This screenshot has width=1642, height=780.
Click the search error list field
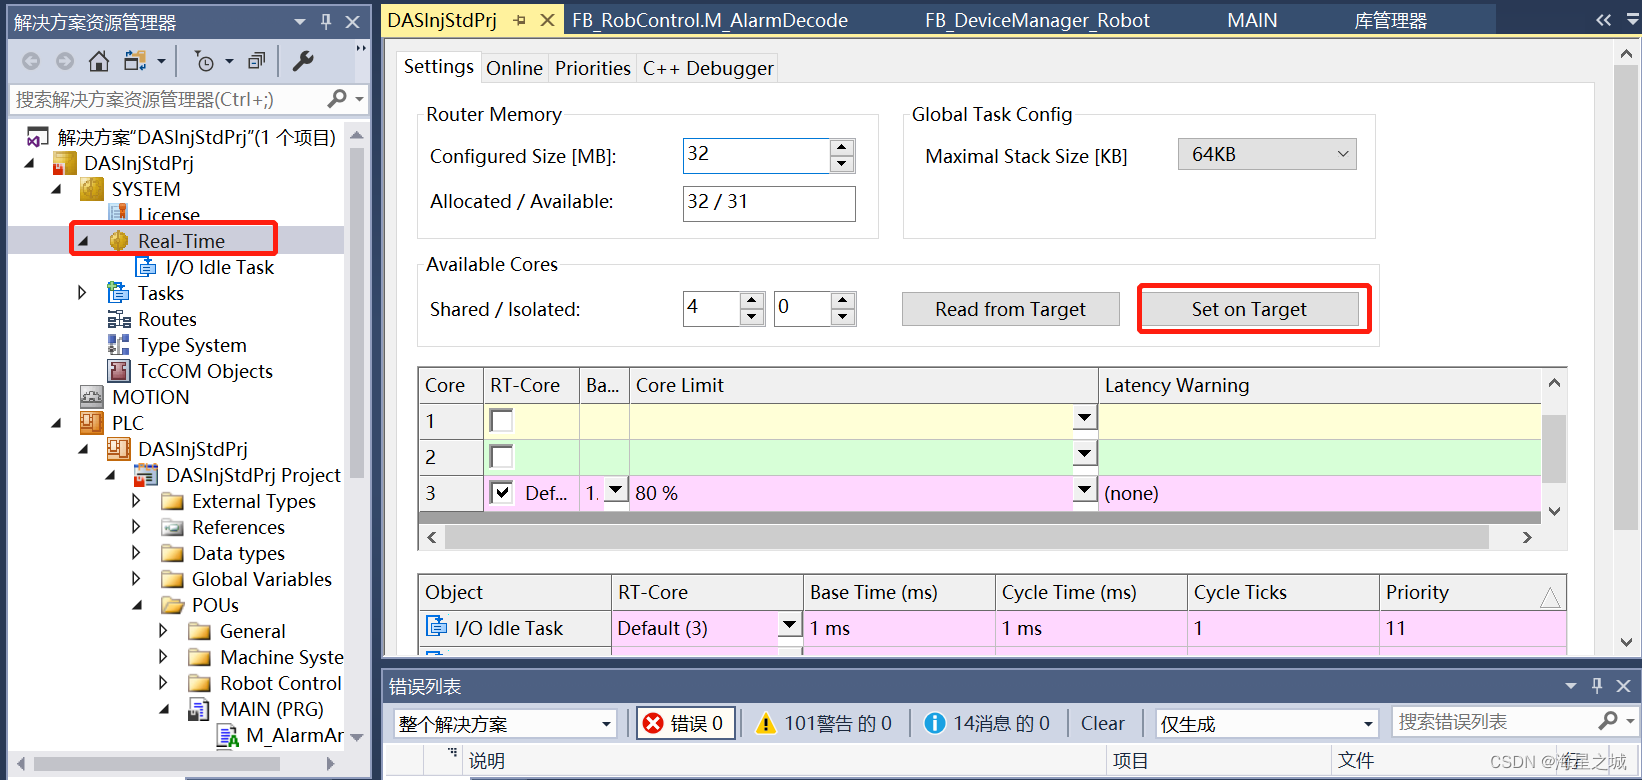point(1495,721)
